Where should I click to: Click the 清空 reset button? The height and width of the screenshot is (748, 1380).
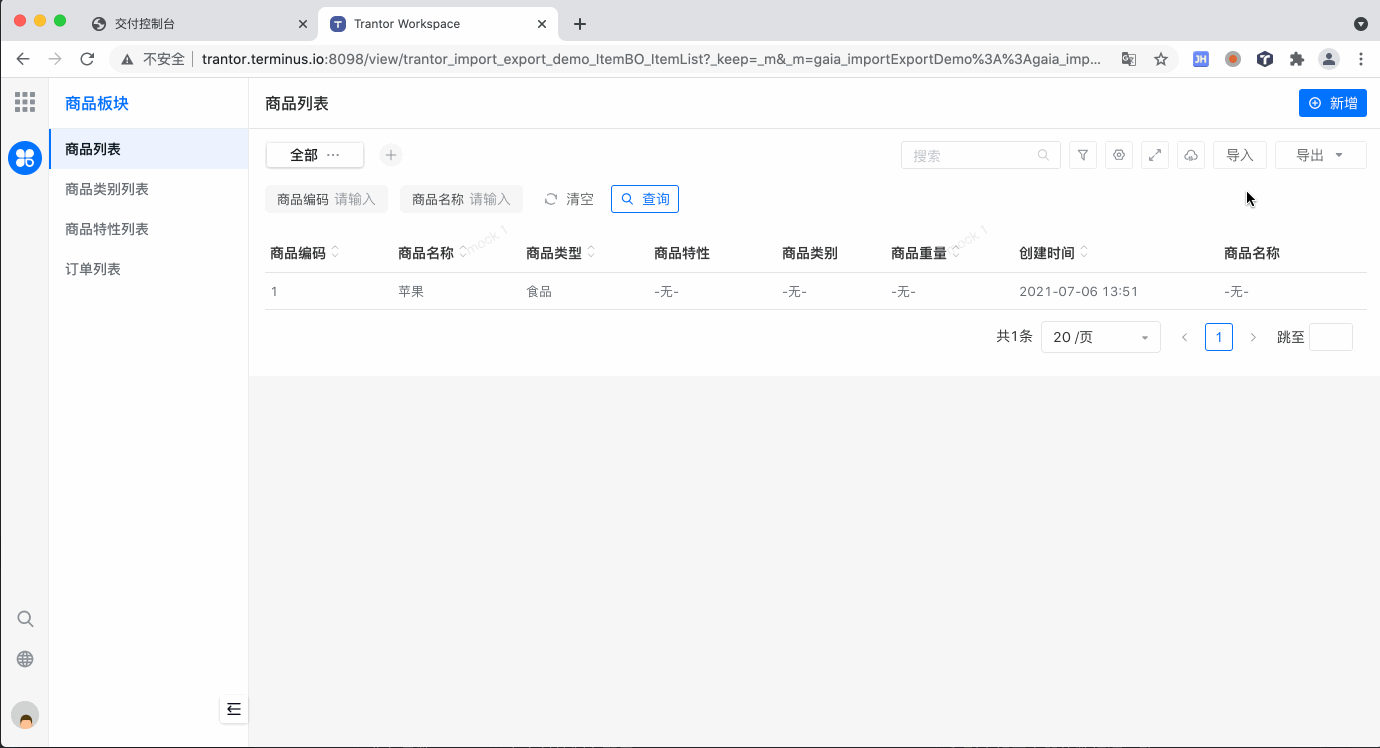point(569,199)
